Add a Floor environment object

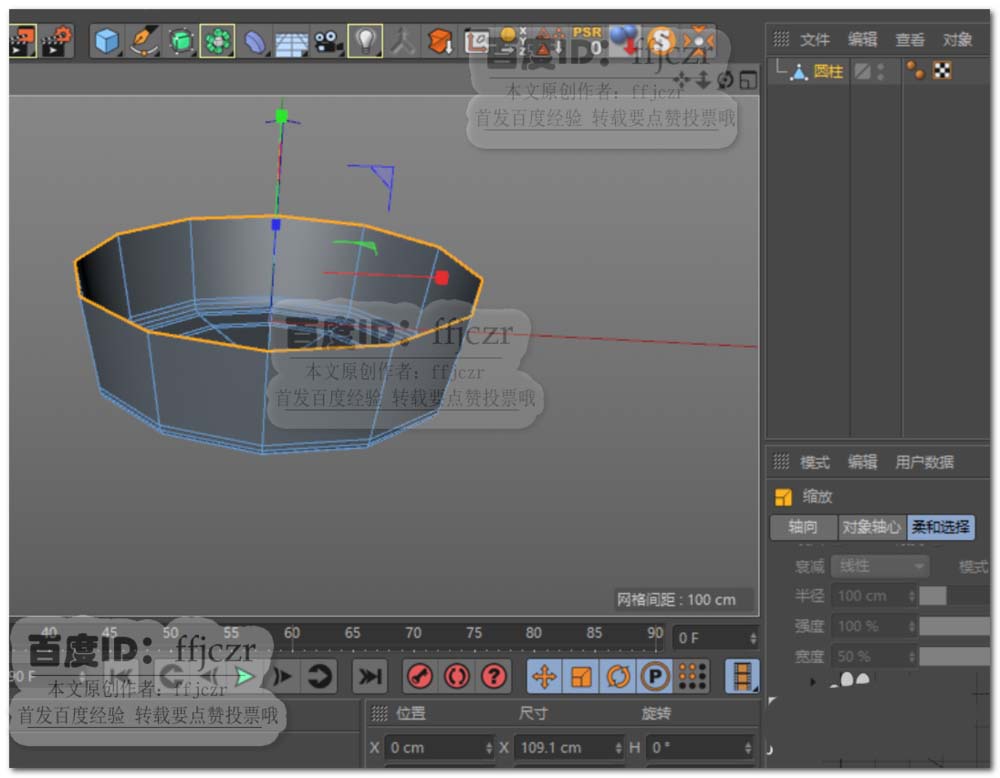[x=291, y=43]
